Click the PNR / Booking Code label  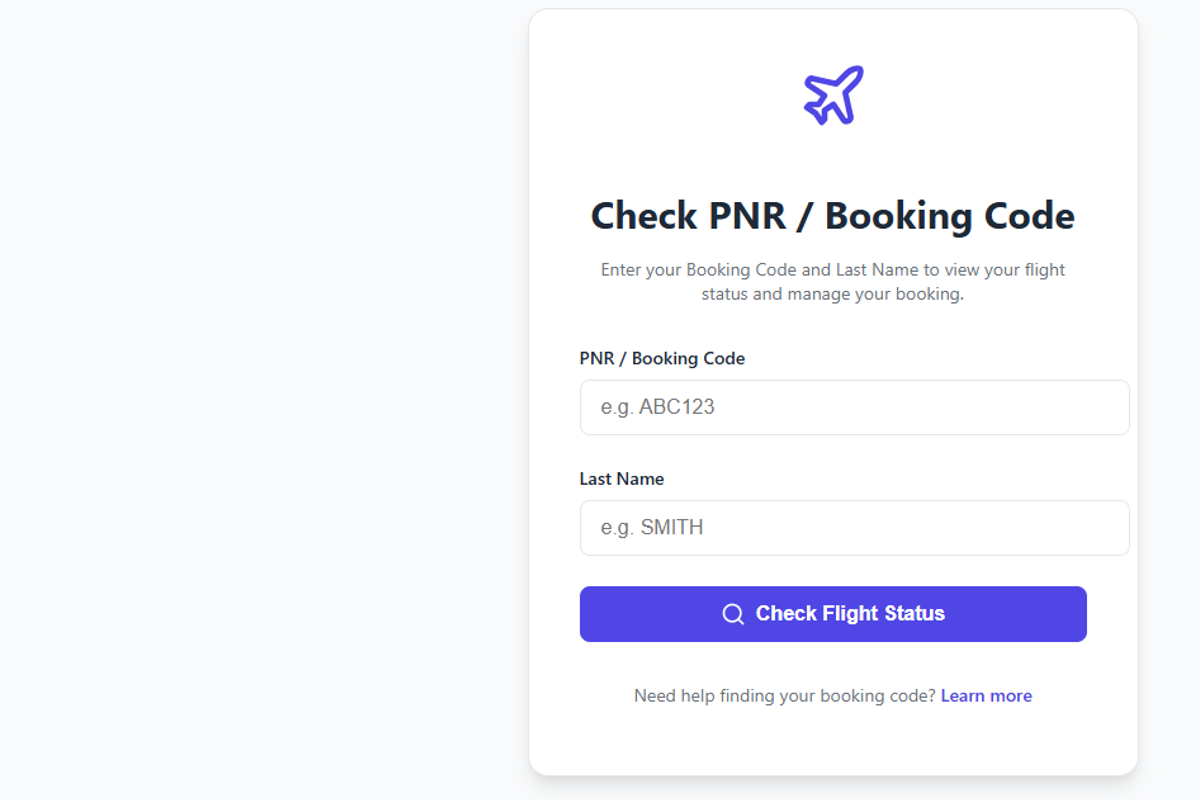pyautogui.click(x=662, y=358)
